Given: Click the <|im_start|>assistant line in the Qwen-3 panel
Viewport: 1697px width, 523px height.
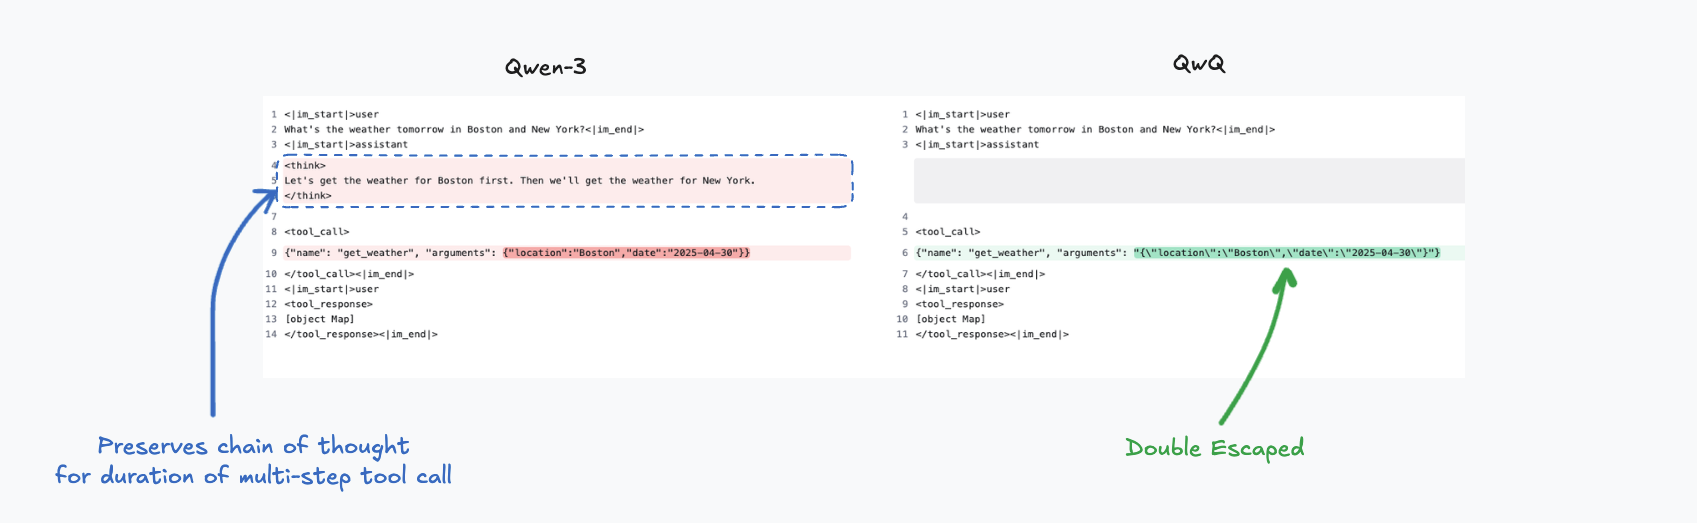Looking at the screenshot, I should 346,145.
